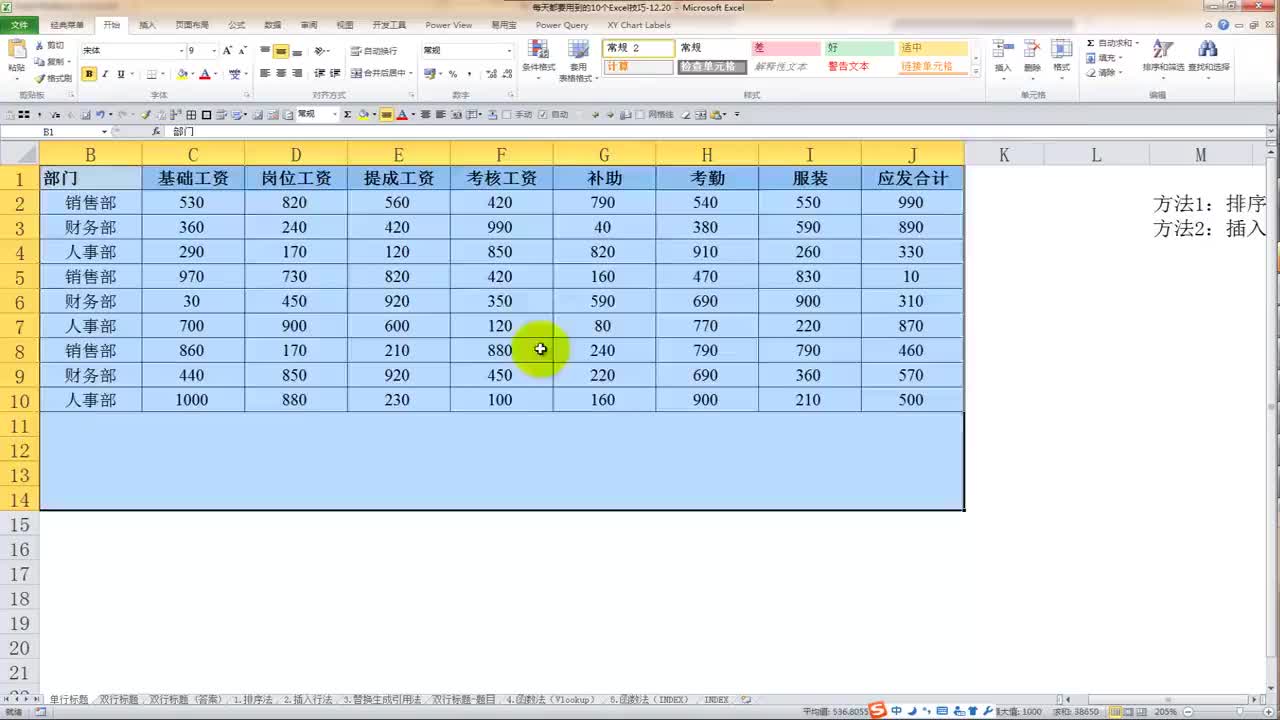The width and height of the screenshot is (1280, 720).
Task: Toggle Wrap Text (自动换行)
Action: pos(373,51)
